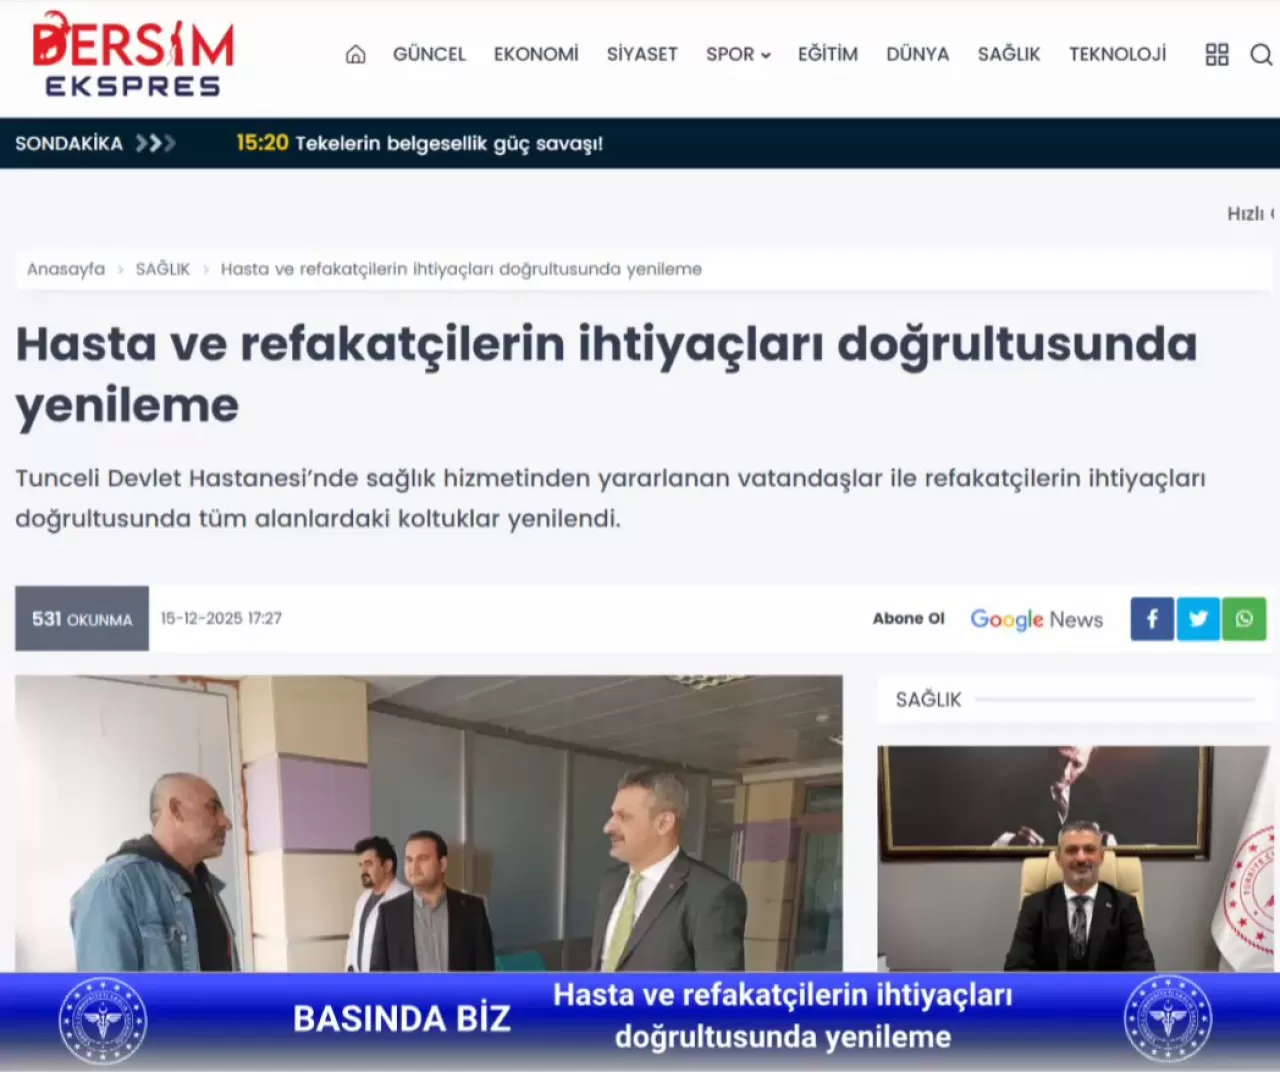Click the Abone Ol option
1280x1072 pixels.
(x=908, y=618)
